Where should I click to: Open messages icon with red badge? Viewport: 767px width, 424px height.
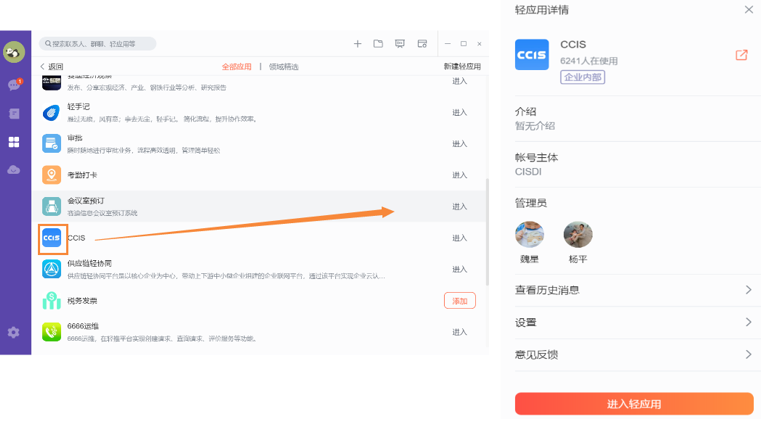(14, 85)
